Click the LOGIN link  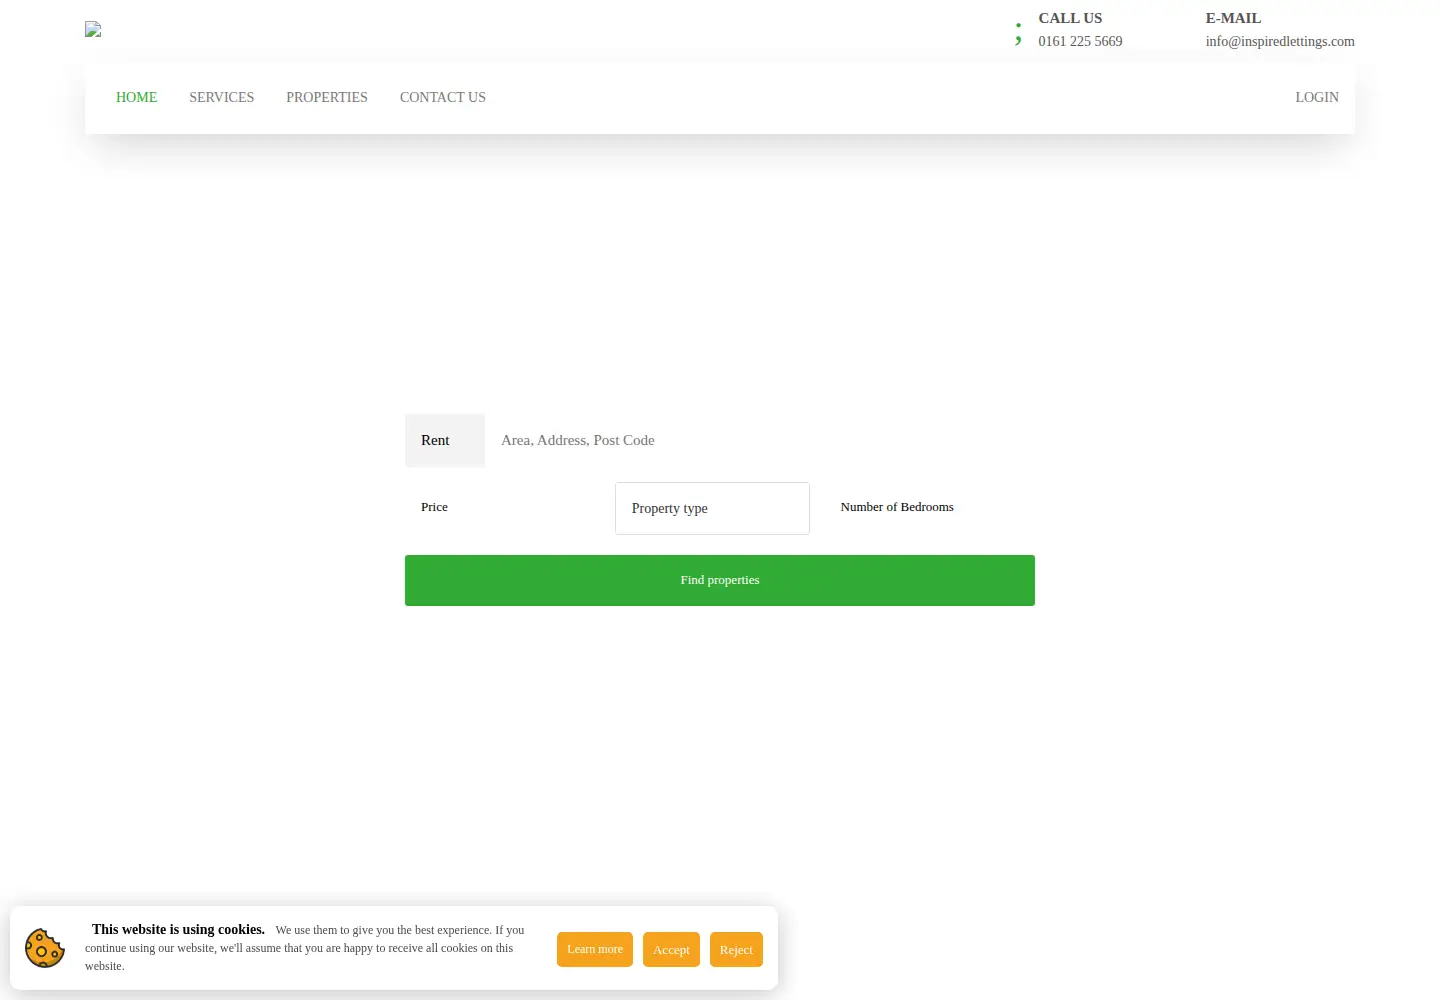pyautogui.click(x=1317, y=97)
